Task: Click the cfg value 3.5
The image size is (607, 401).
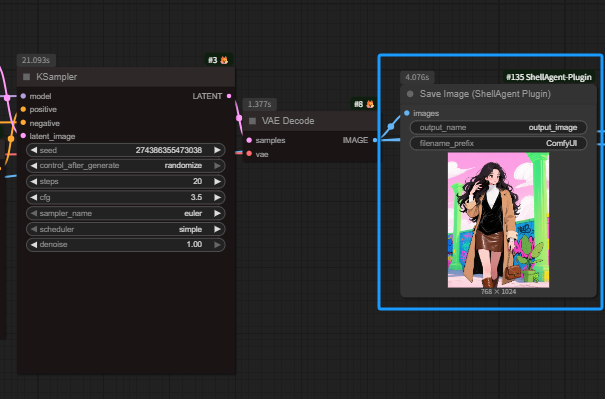Action: [x=197, y=198]
